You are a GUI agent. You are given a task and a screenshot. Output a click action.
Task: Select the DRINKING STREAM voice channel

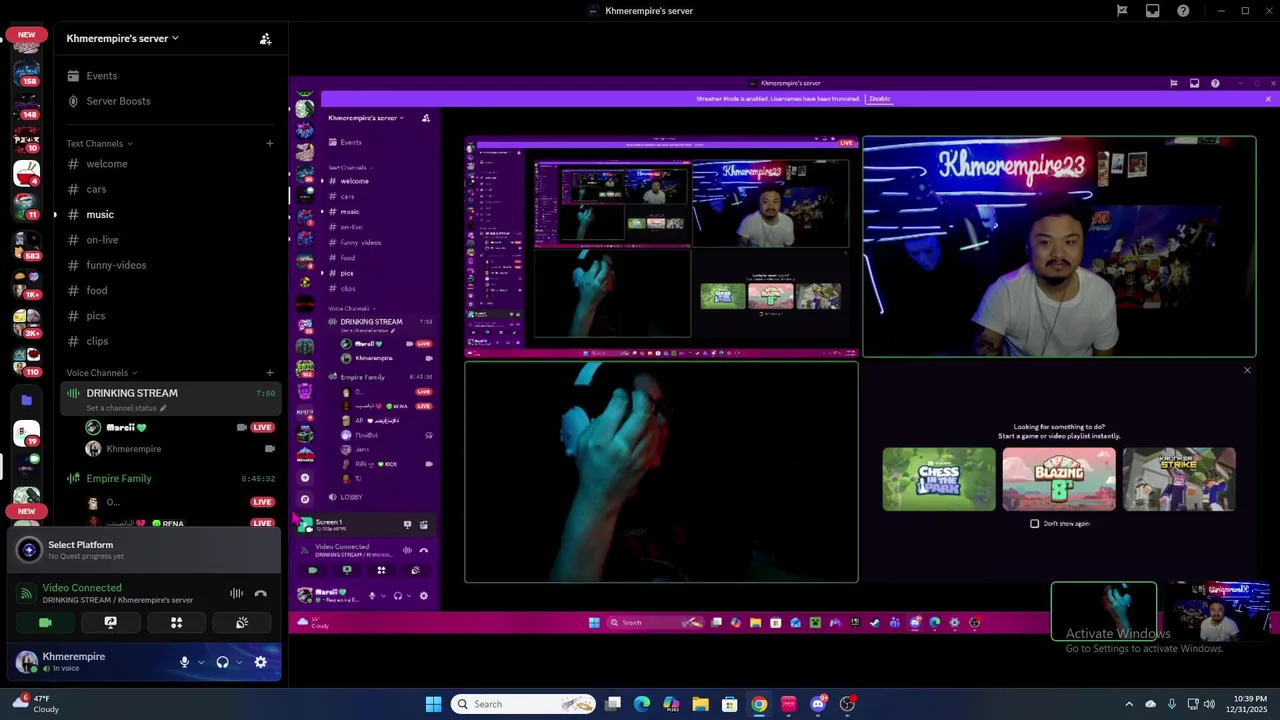pos(170,398)
